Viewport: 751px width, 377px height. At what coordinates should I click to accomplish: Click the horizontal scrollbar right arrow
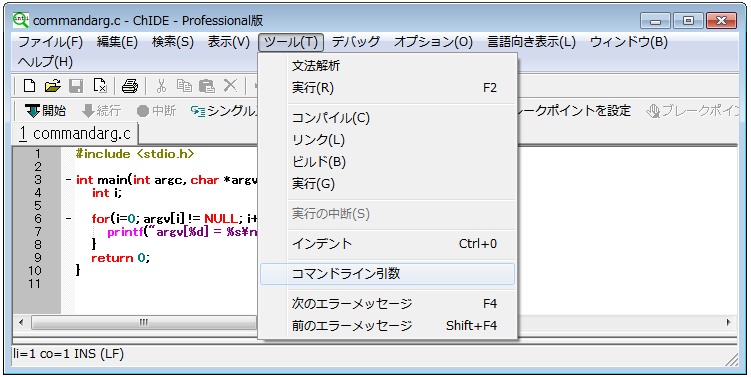tap(729, 322)
